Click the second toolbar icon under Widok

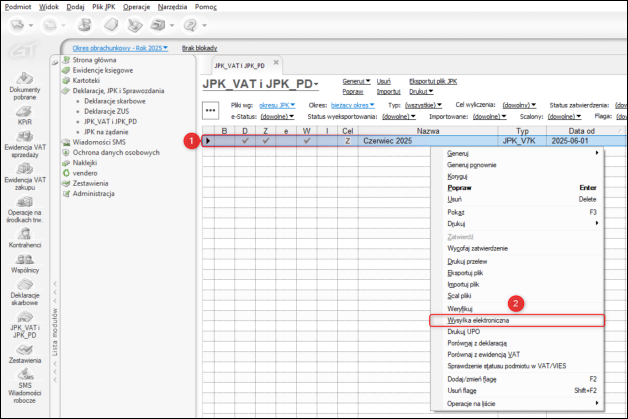click(x=50, y=25)
